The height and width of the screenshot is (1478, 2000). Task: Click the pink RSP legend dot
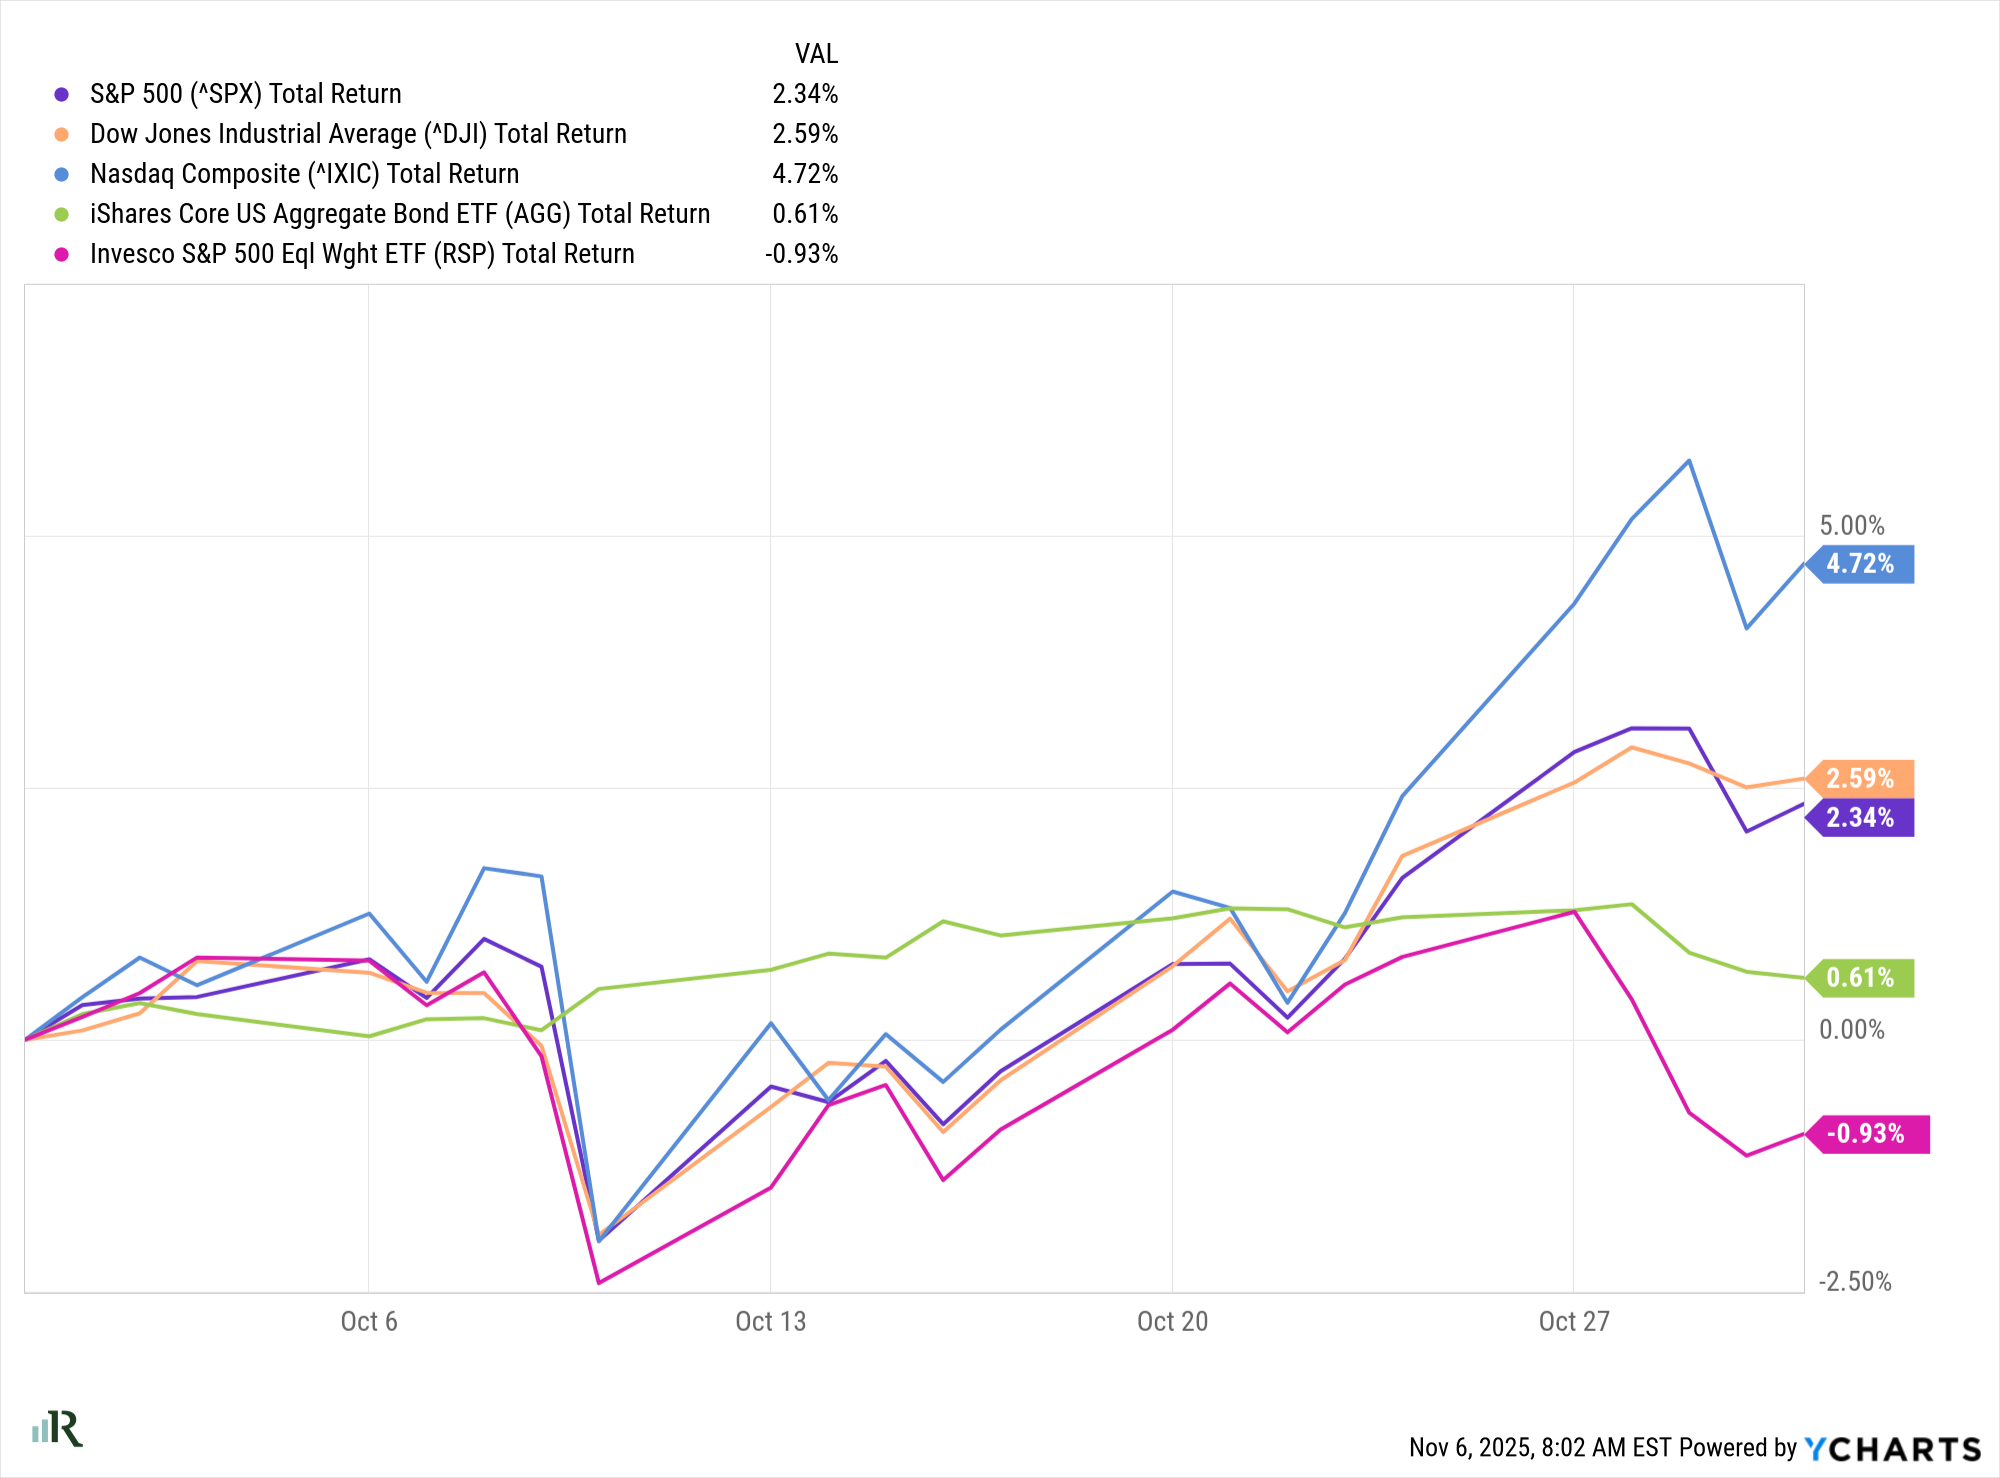click(x=62, y=254)
